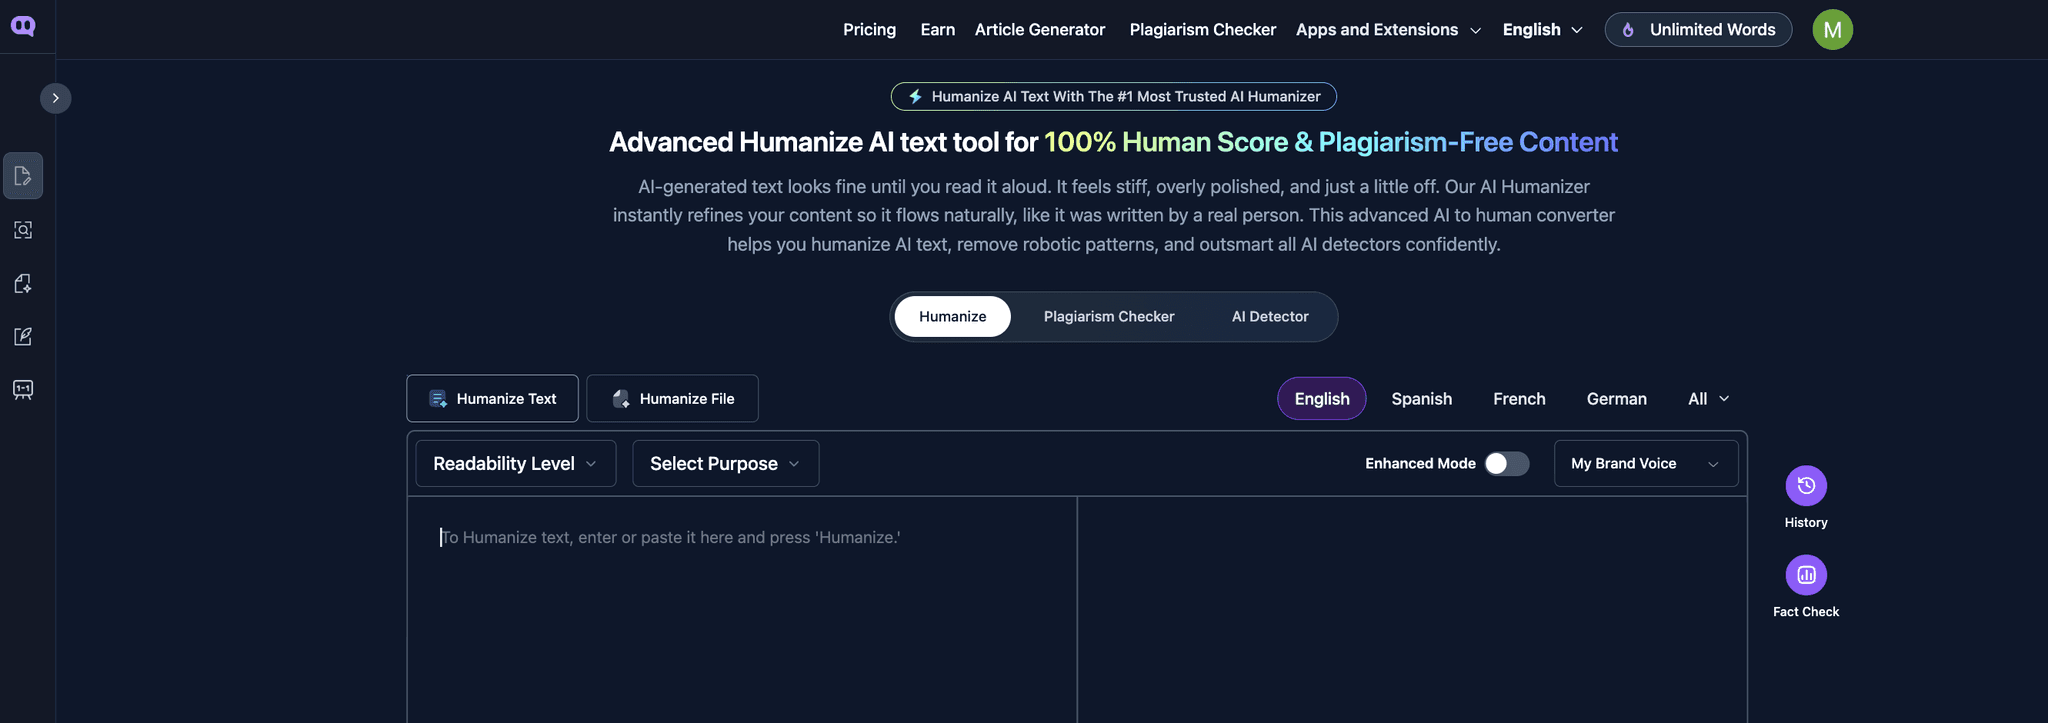
Task: Switch to the AI Detector tab
Action: (1270, 316)
